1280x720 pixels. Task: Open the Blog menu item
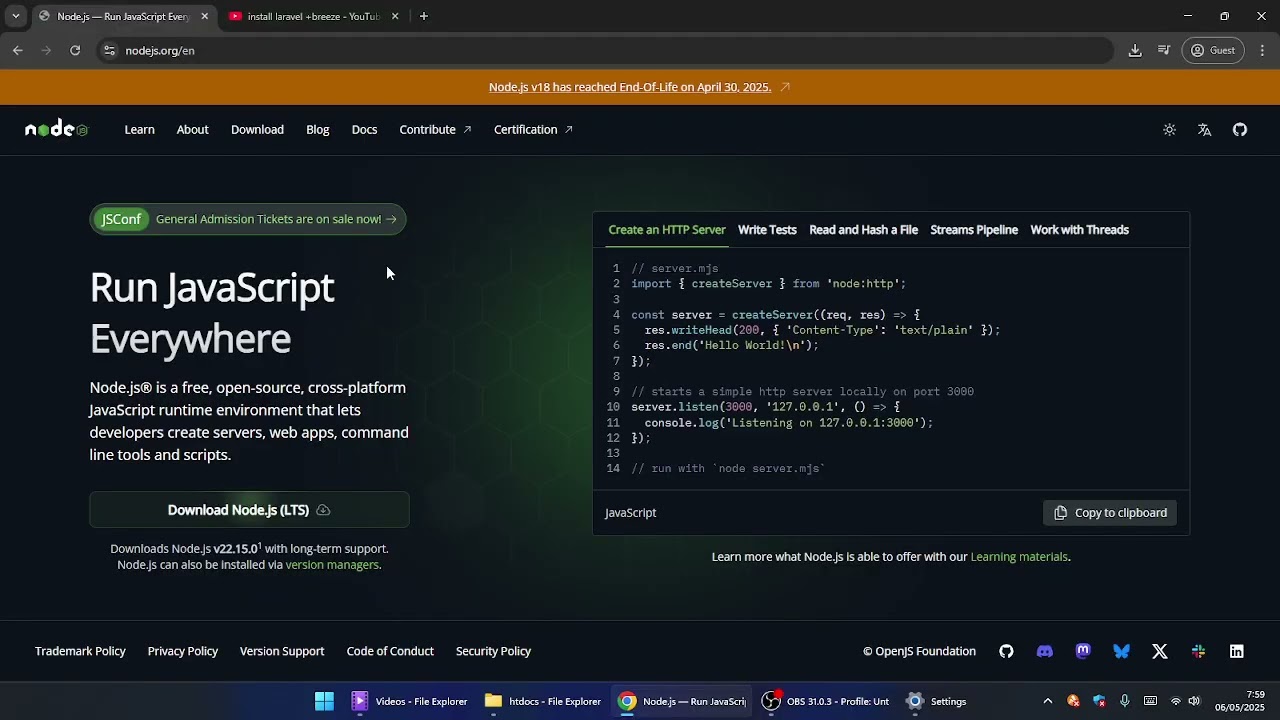[x=318, y=130]
